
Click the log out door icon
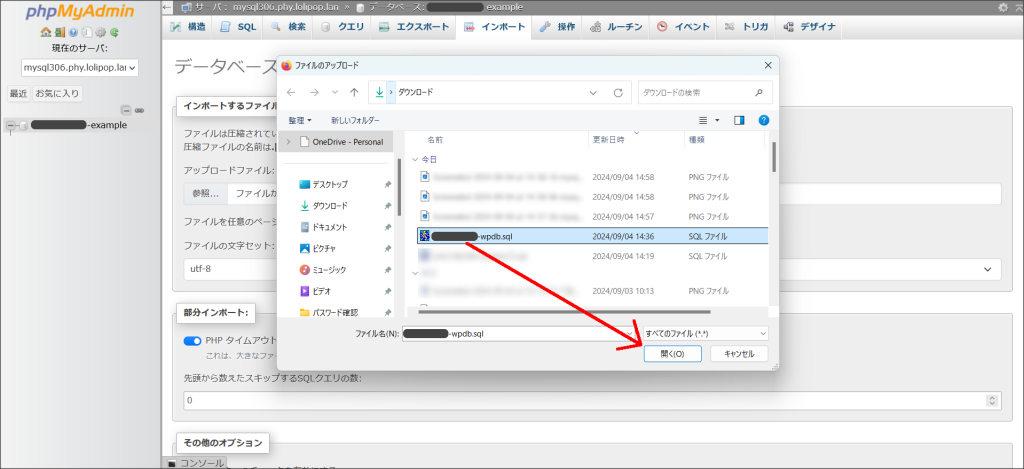point(59,31)
